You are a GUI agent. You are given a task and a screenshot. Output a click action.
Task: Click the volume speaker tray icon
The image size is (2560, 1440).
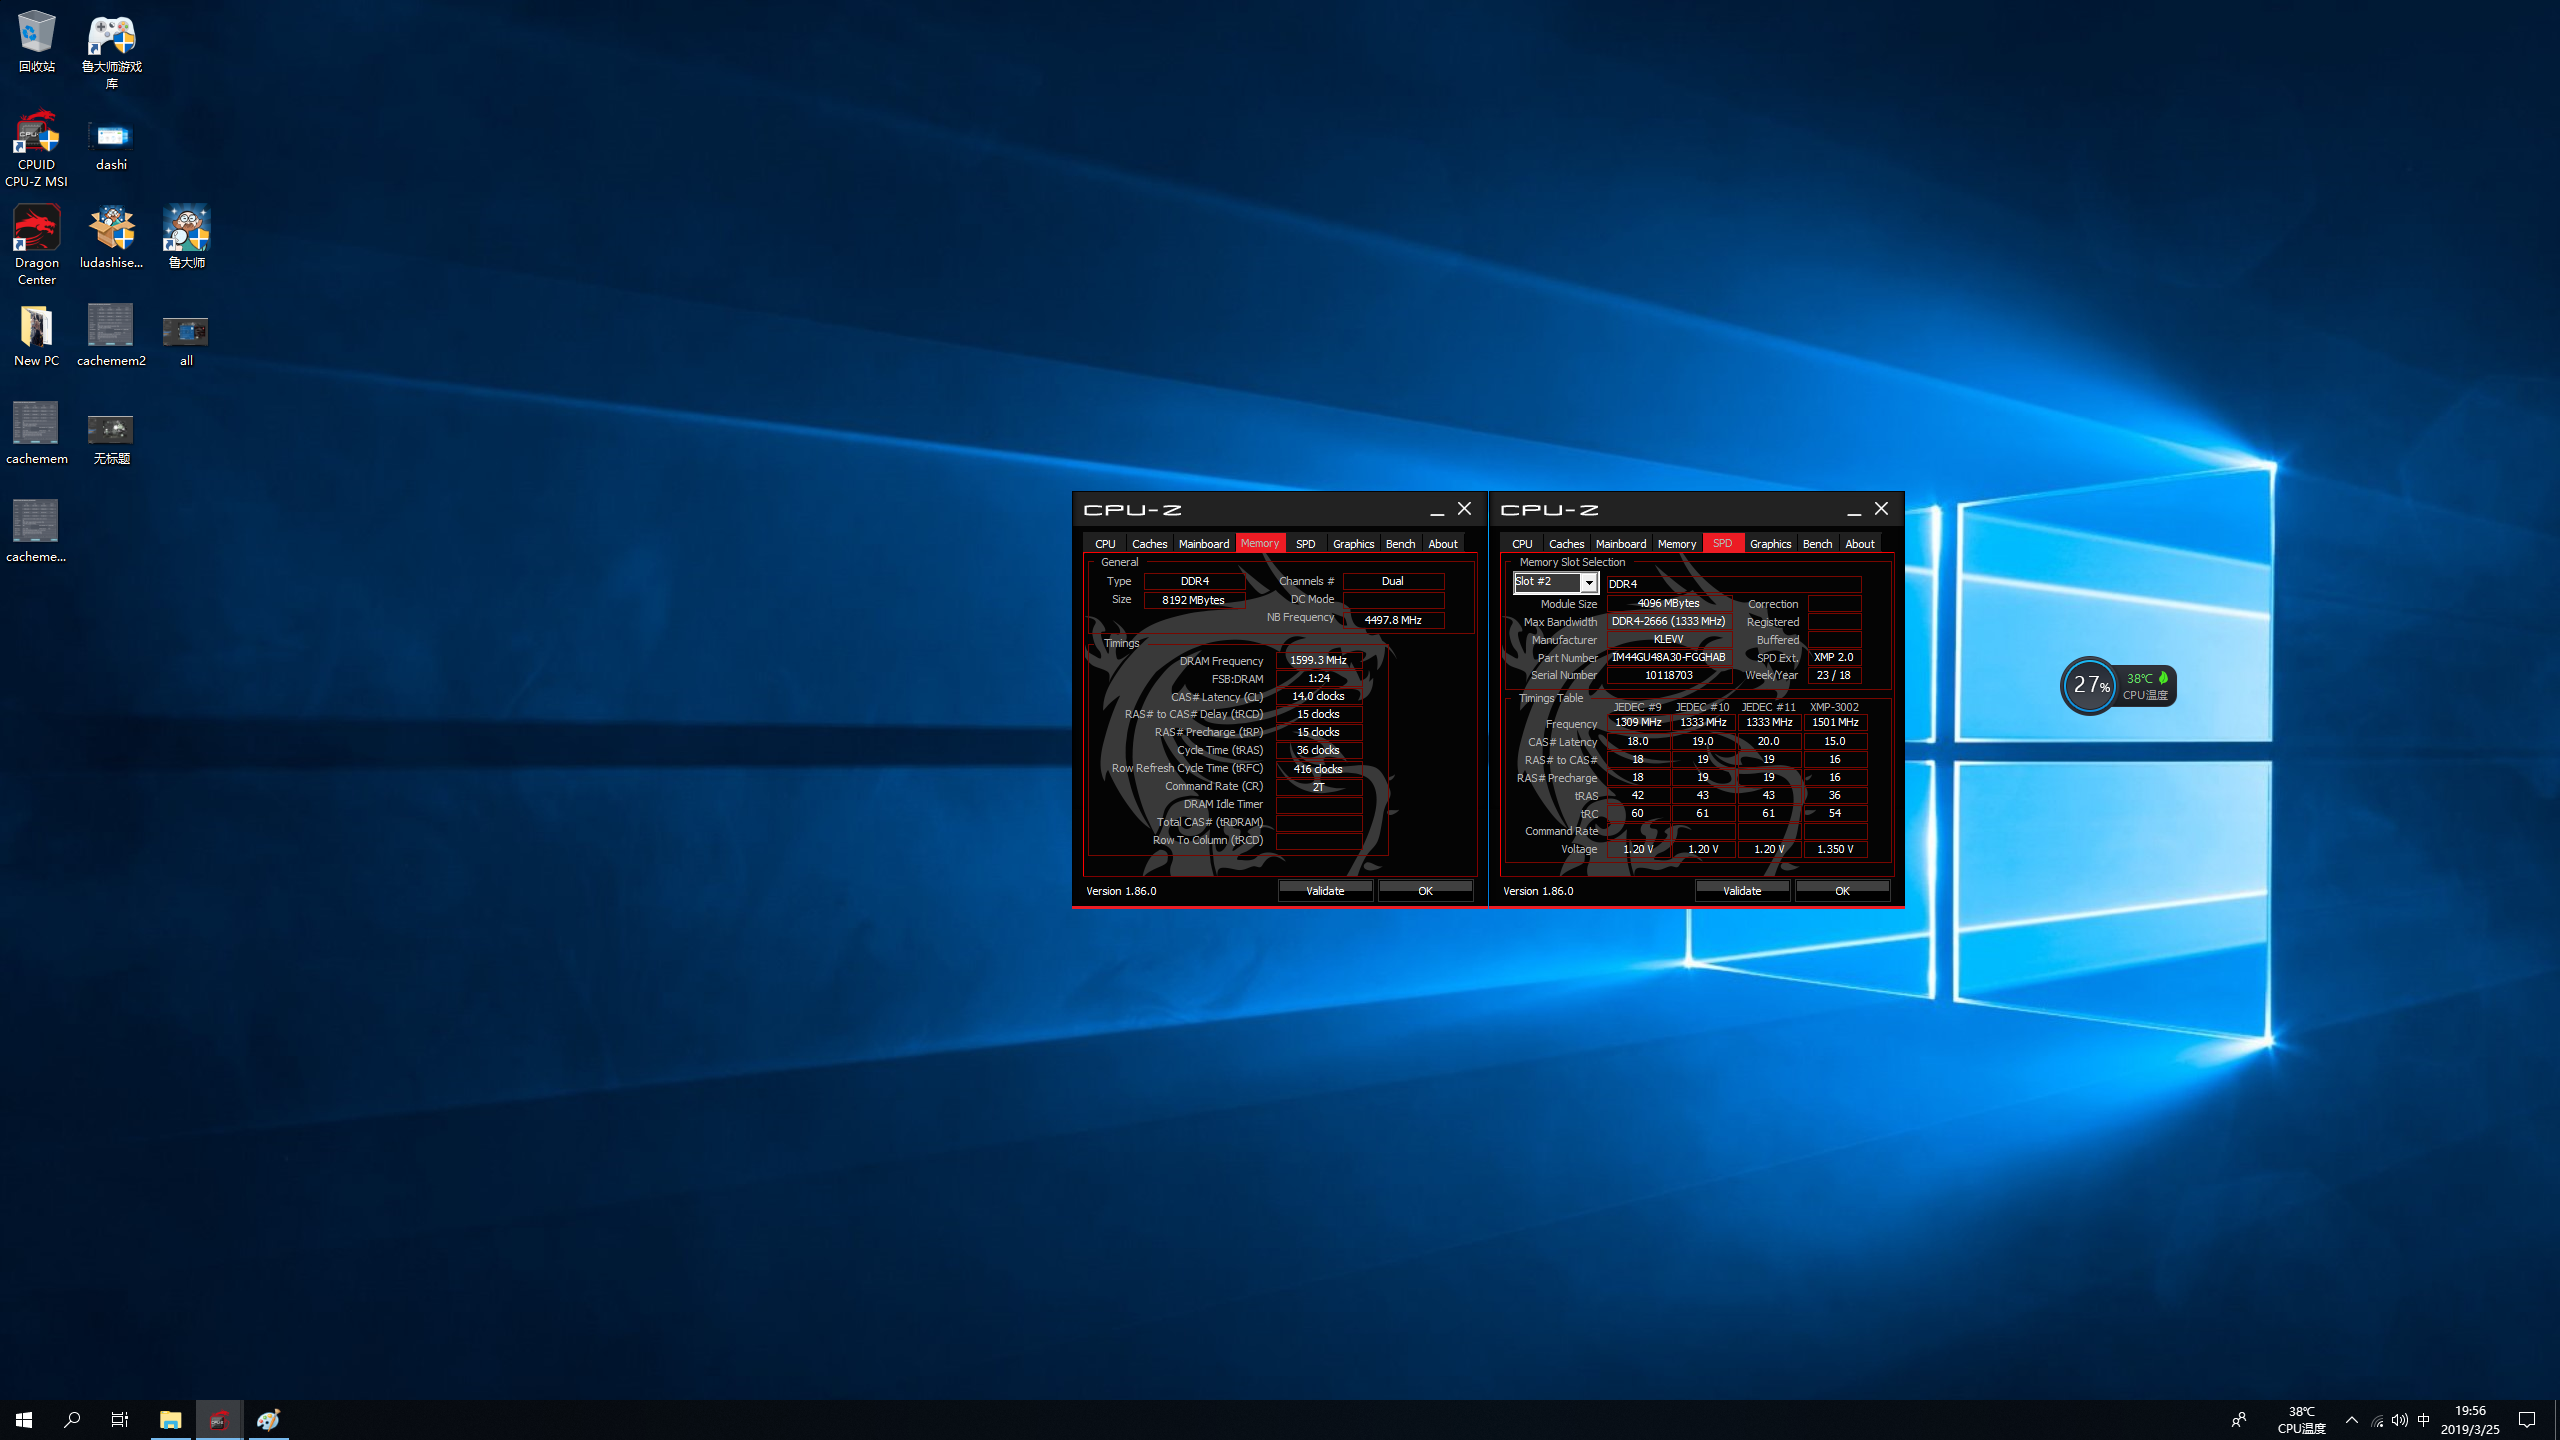[x=2400, y=1420]
